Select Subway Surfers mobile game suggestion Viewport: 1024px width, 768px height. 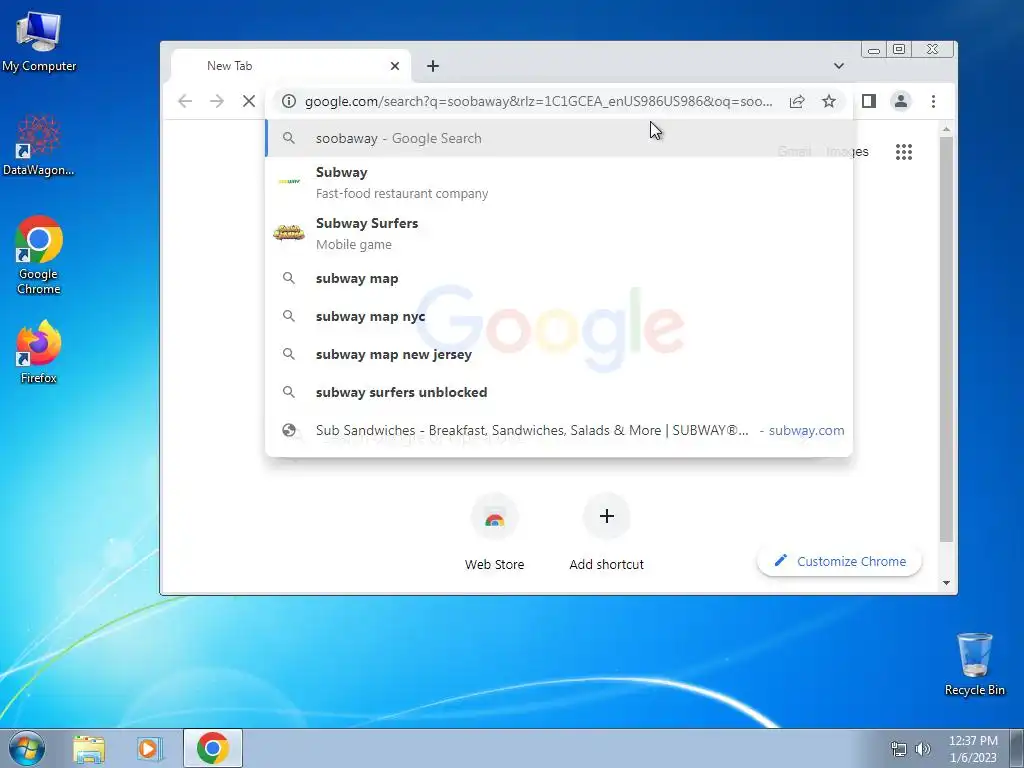pyautogui.click(x=559, y=233)
